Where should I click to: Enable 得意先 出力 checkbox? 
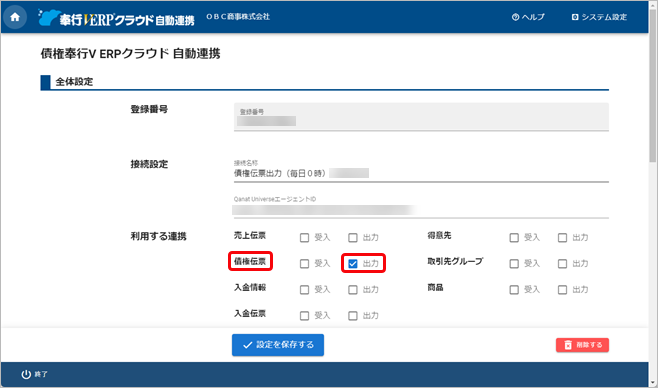(x=562, y=238)
